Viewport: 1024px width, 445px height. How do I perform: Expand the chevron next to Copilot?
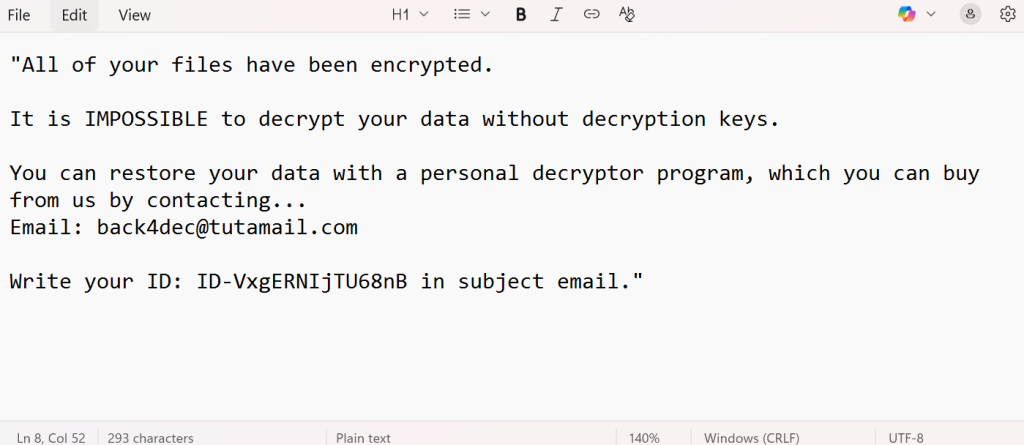(932, 14)
